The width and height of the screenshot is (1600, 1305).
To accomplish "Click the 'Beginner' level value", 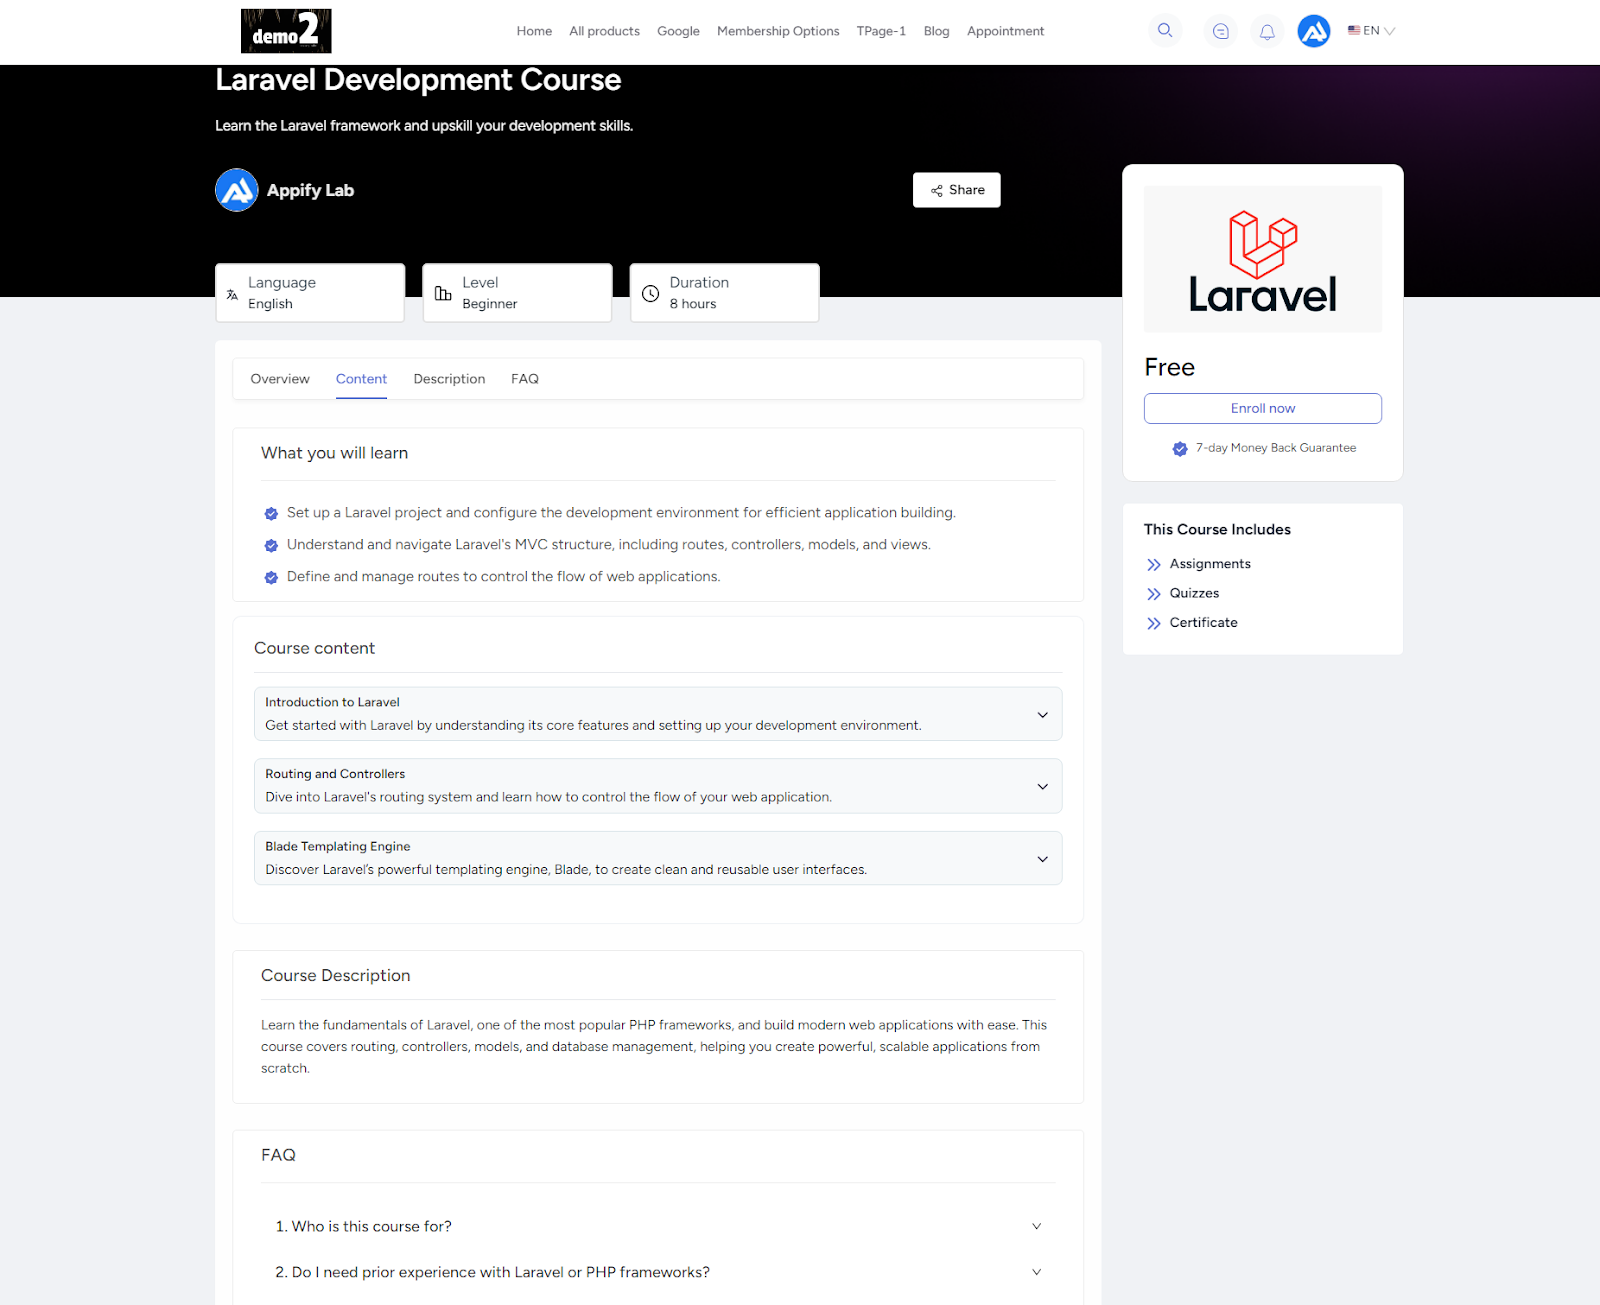I will 490,304.
